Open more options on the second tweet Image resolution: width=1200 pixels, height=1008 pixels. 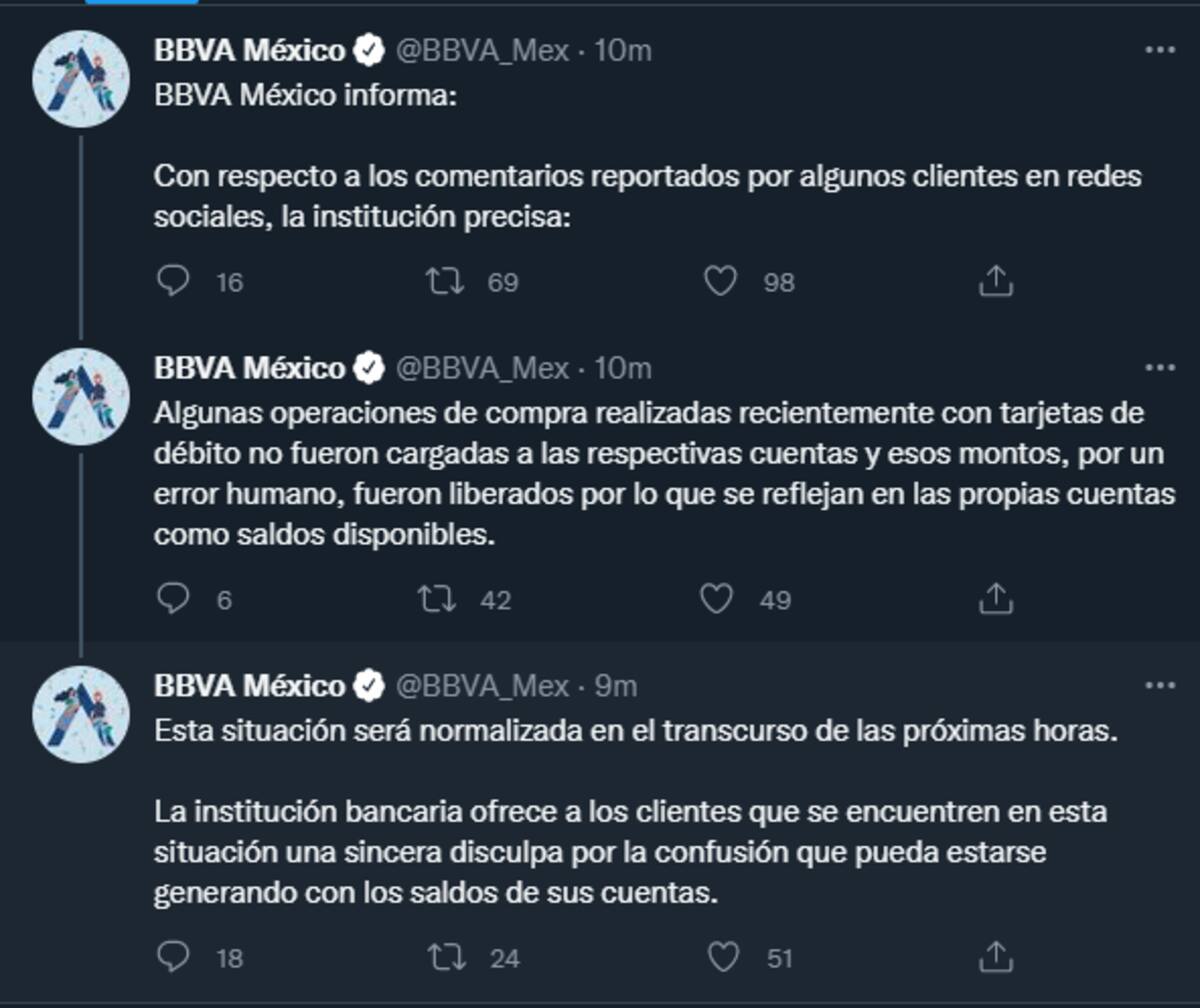(x=1159, y=368)
